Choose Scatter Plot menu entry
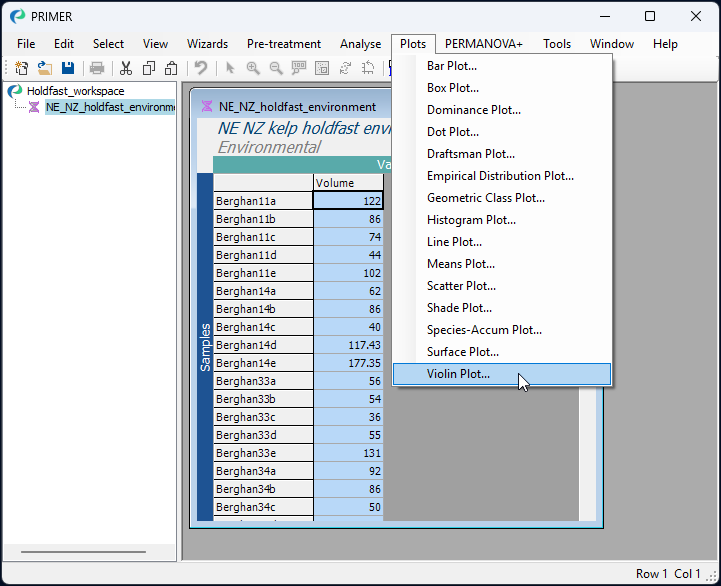The height and width of the screenshot is (586, 721). 459,286
